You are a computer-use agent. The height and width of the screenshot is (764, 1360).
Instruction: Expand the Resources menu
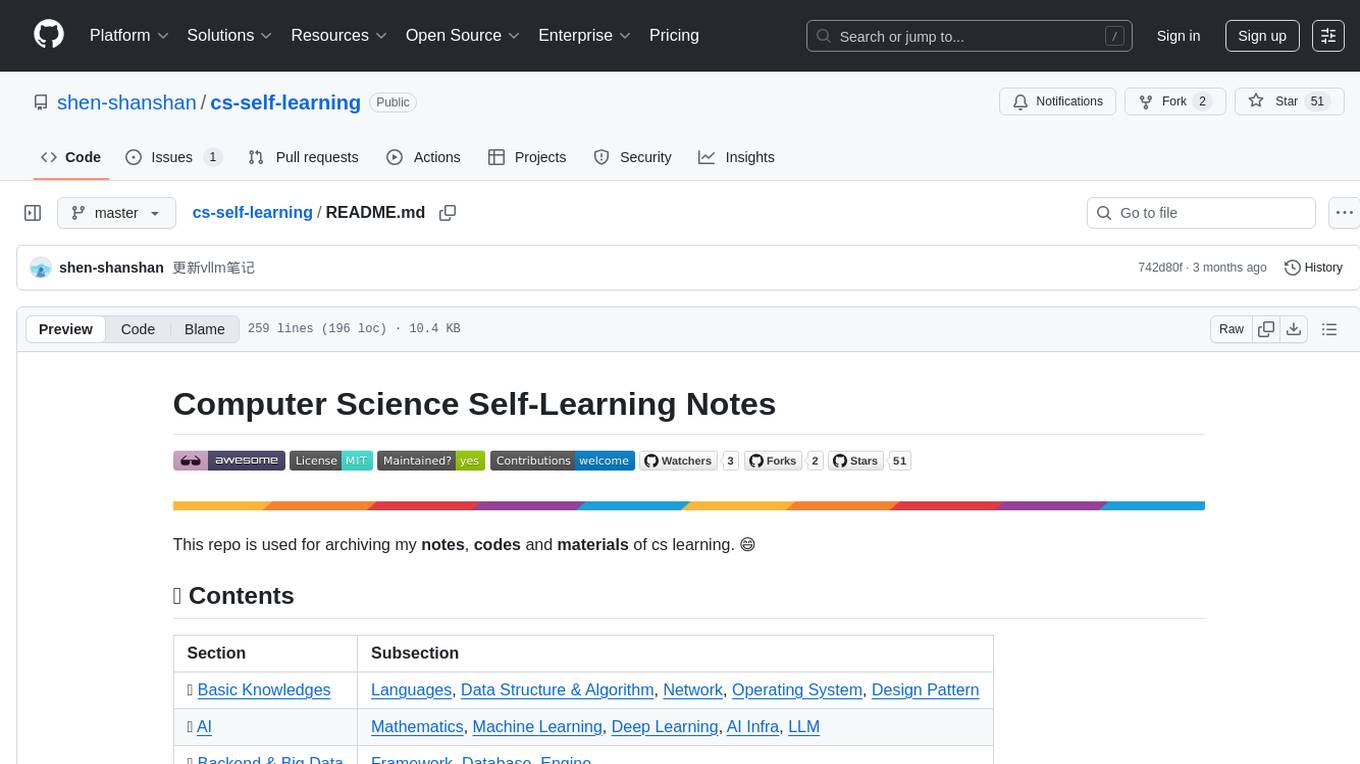tap(338, 35)
